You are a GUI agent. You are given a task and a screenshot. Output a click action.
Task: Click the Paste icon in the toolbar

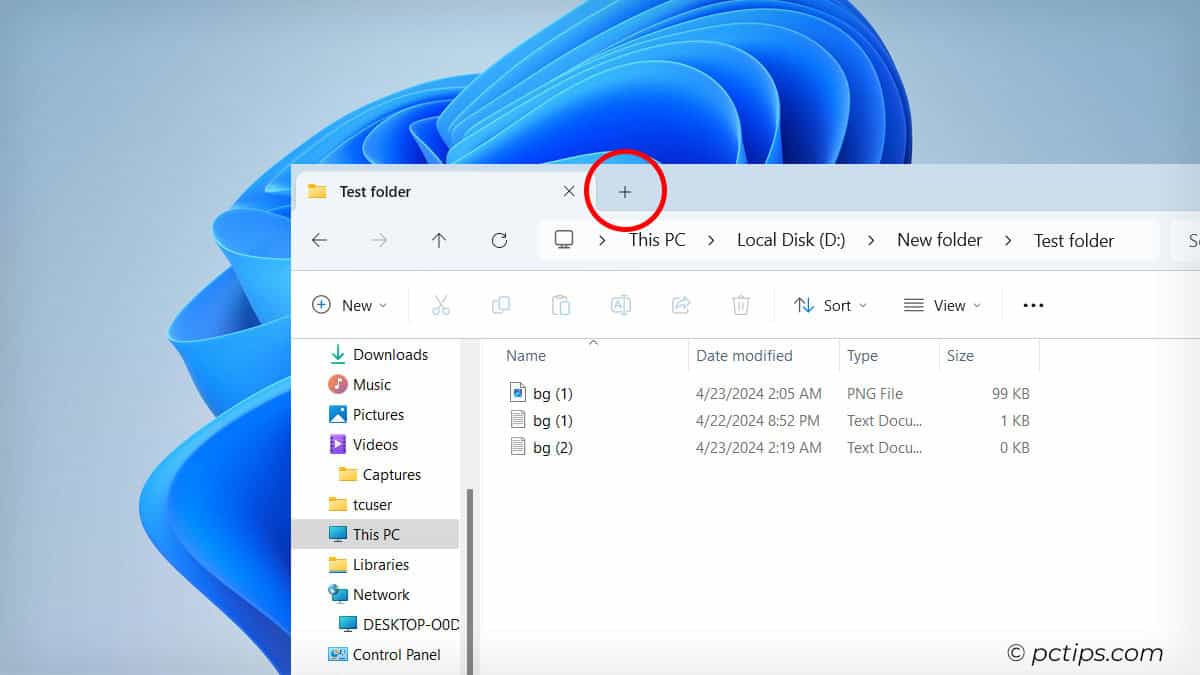(x=561, y=305)
